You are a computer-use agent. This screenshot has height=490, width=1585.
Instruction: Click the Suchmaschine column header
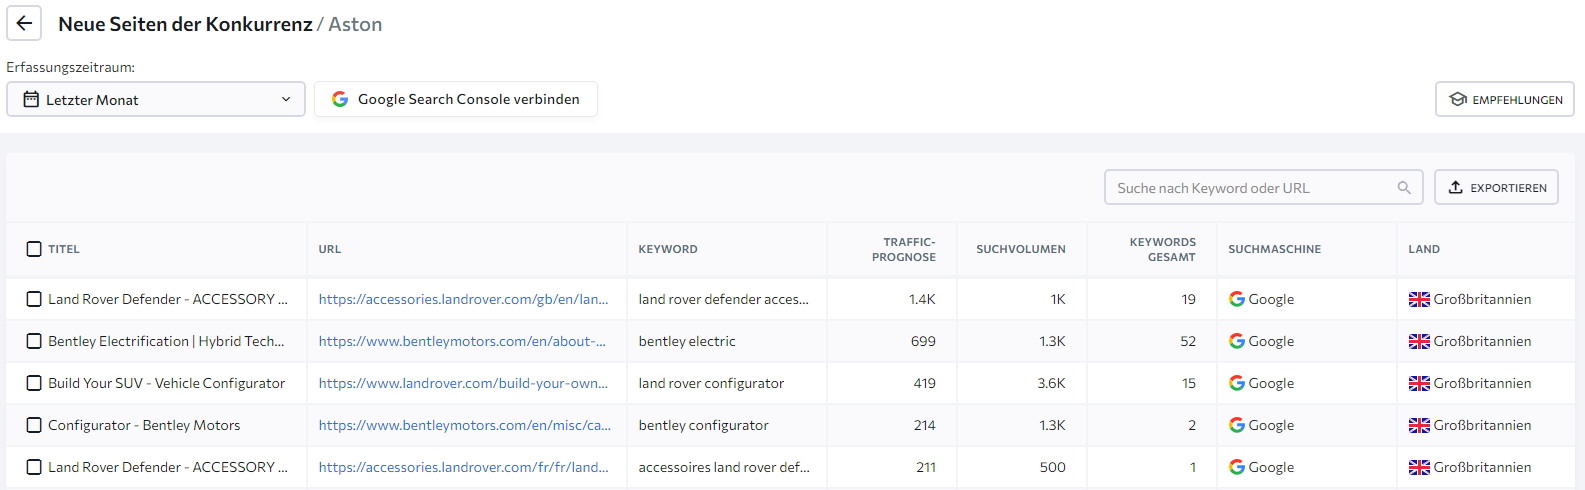(1274, 249)
